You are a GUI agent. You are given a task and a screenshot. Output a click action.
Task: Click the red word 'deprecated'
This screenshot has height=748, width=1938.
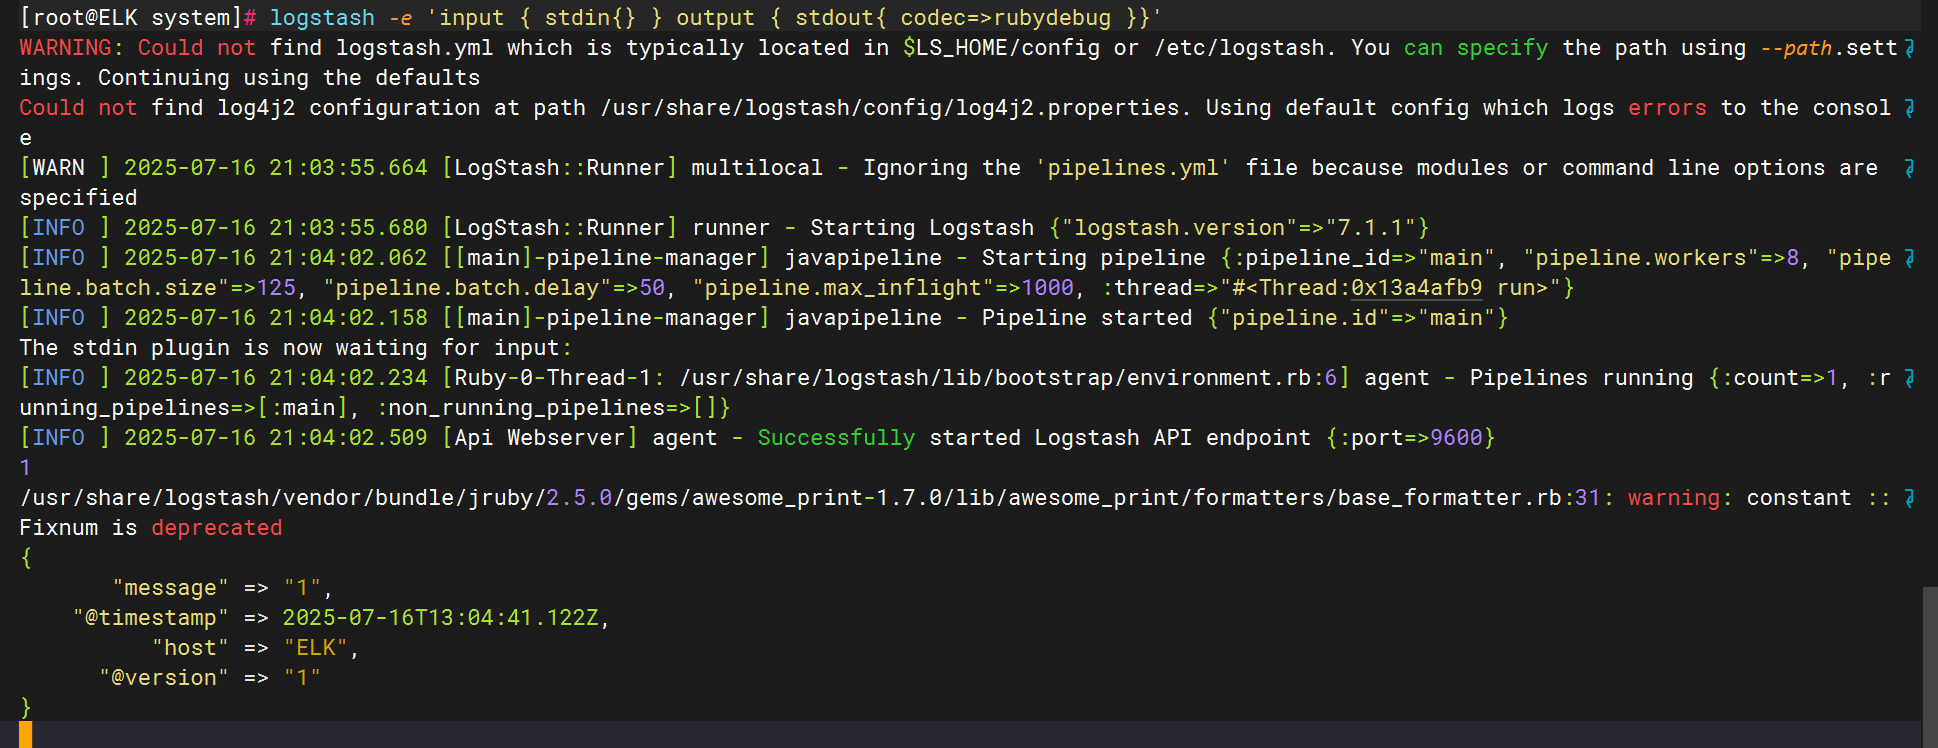point(217,528)
